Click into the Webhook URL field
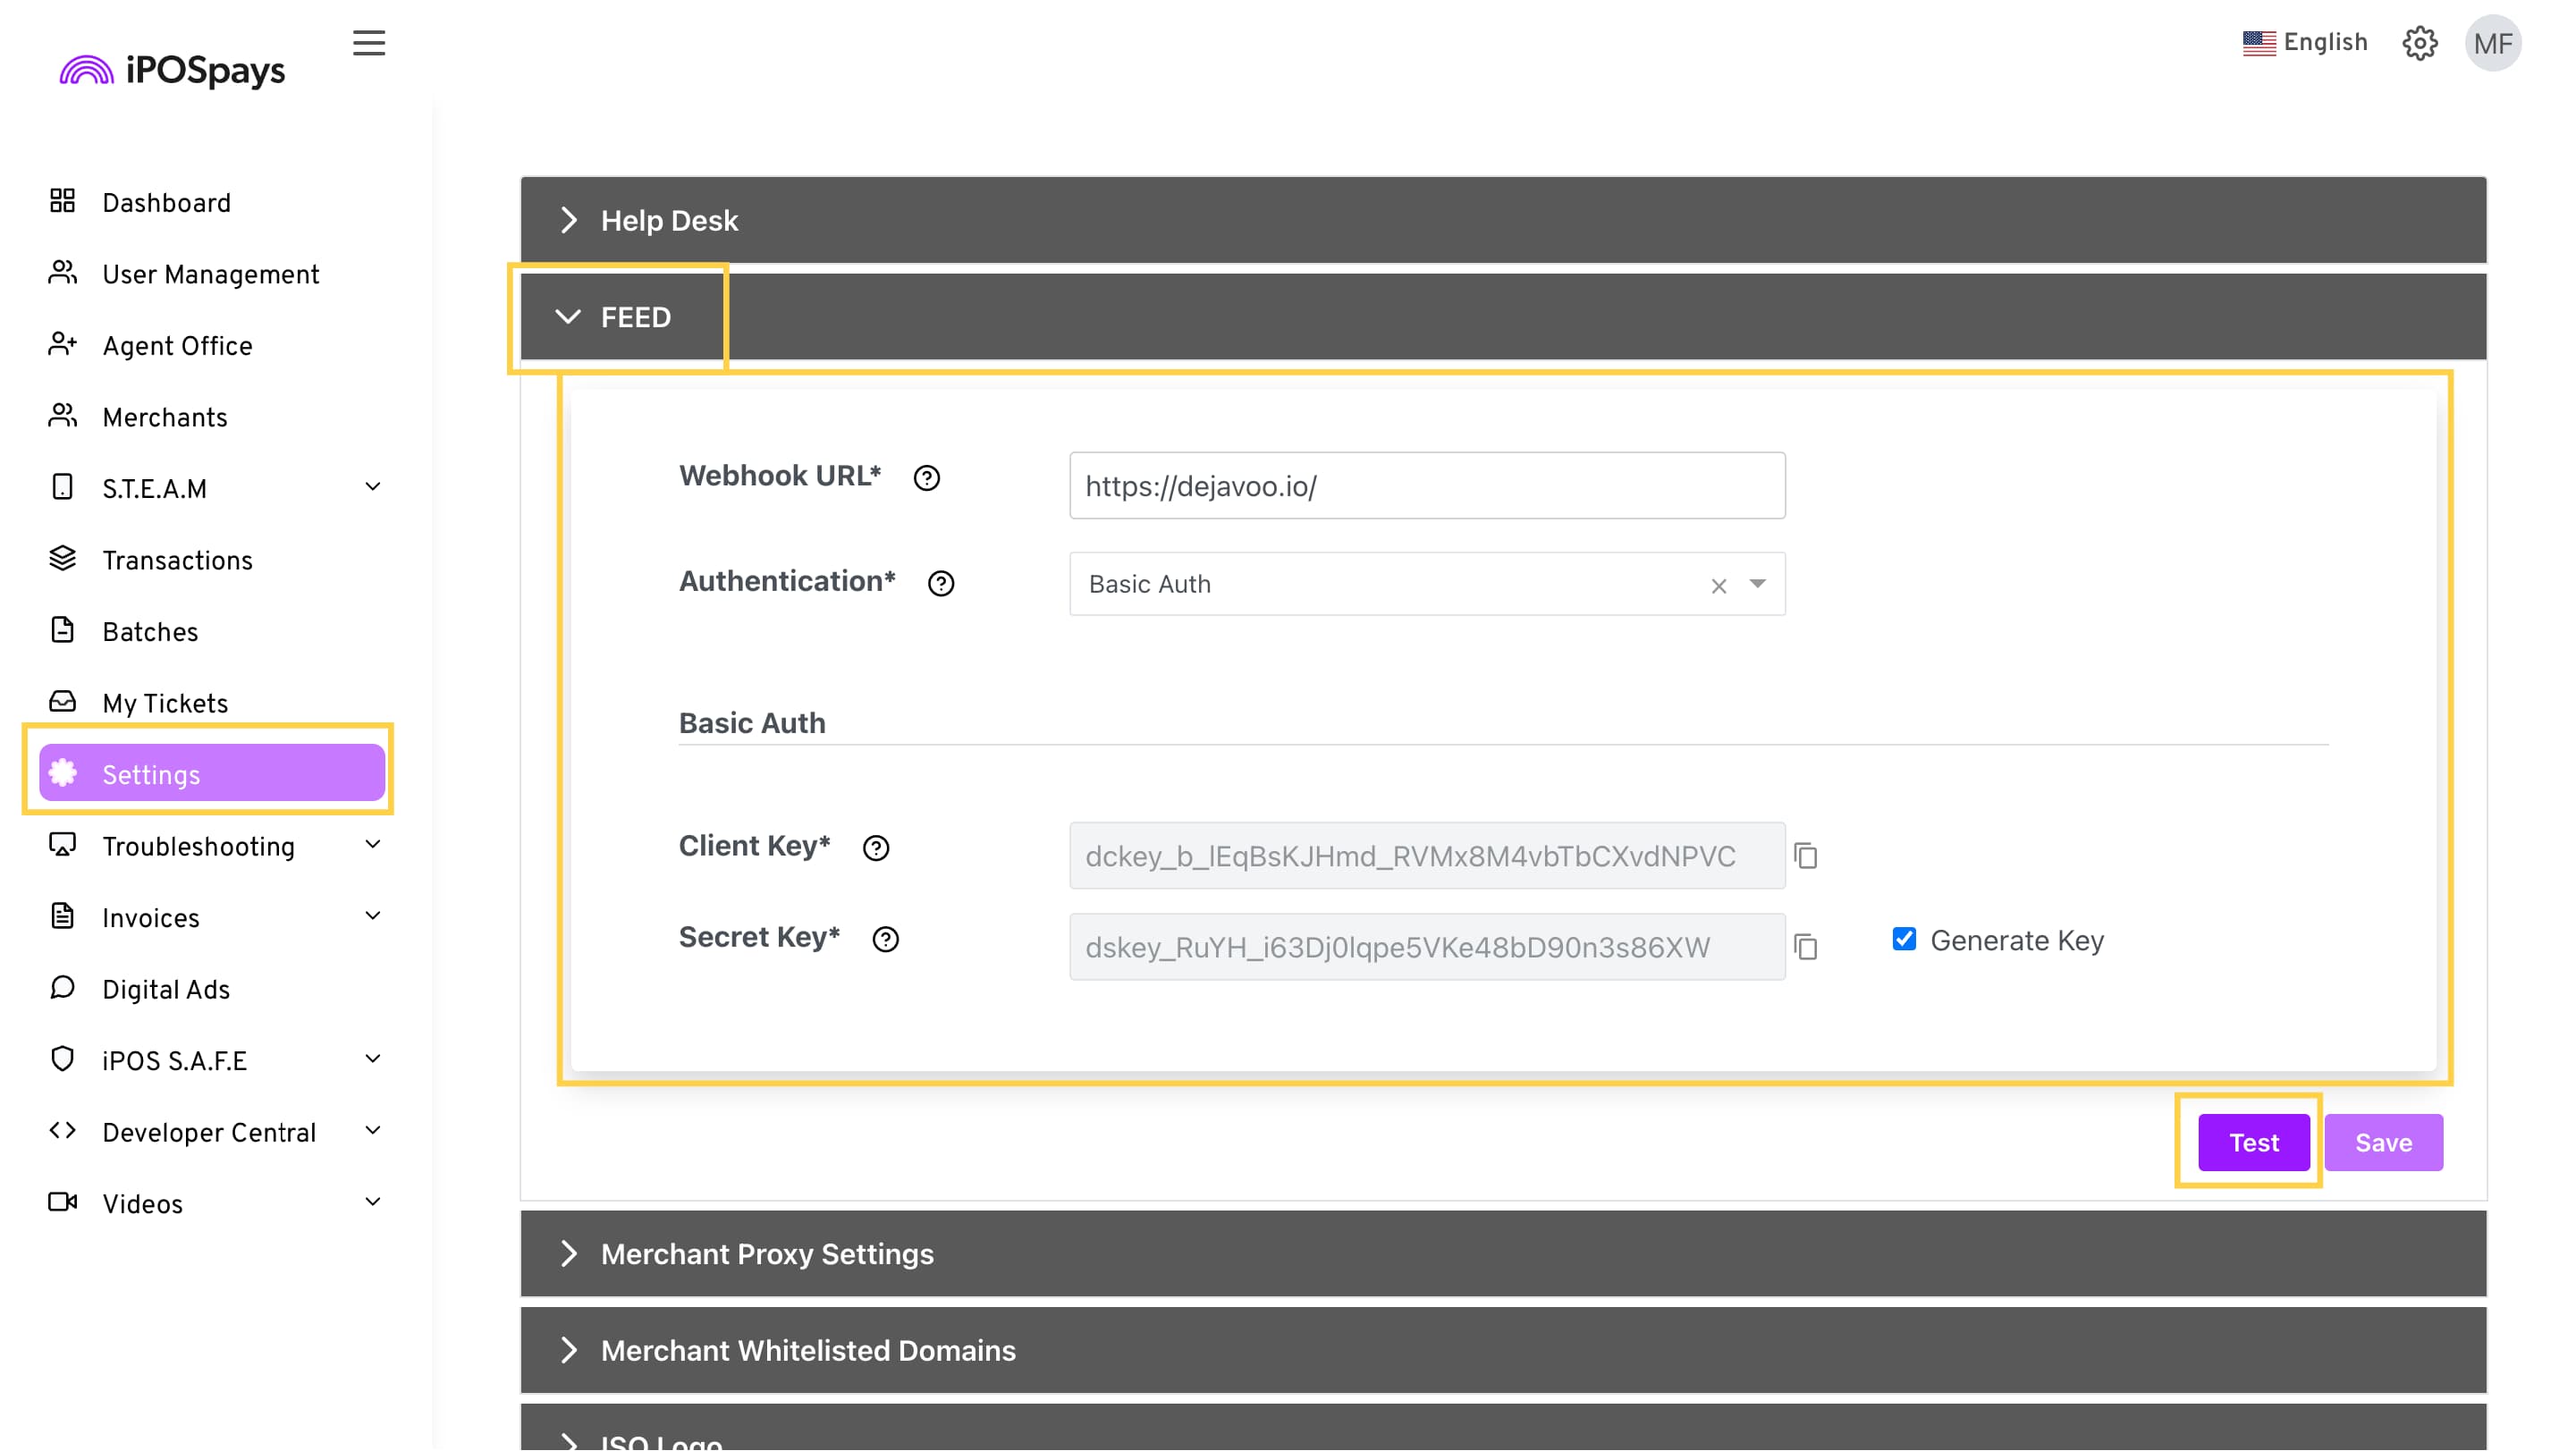Viewport: 2576px width, 1451px height. tap(1427, 486)
